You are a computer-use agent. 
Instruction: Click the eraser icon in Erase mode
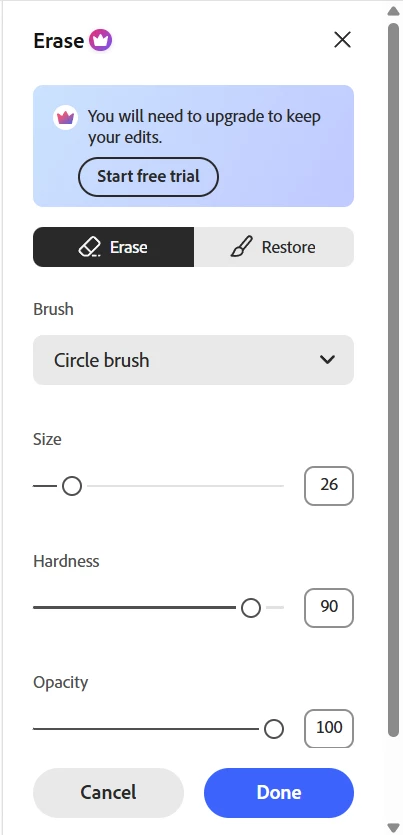(89, 247)
